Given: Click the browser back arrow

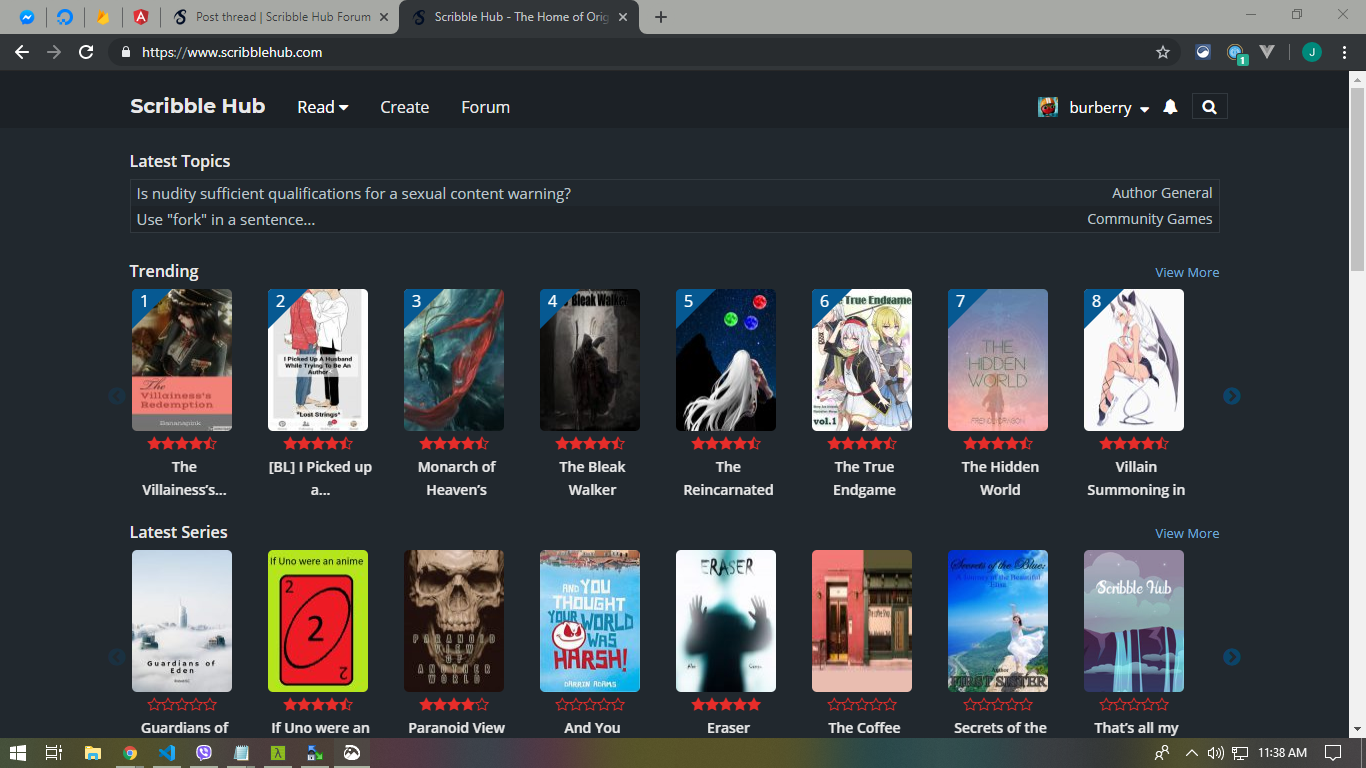Looking at the screenshot, I should (x=22, y=52).
